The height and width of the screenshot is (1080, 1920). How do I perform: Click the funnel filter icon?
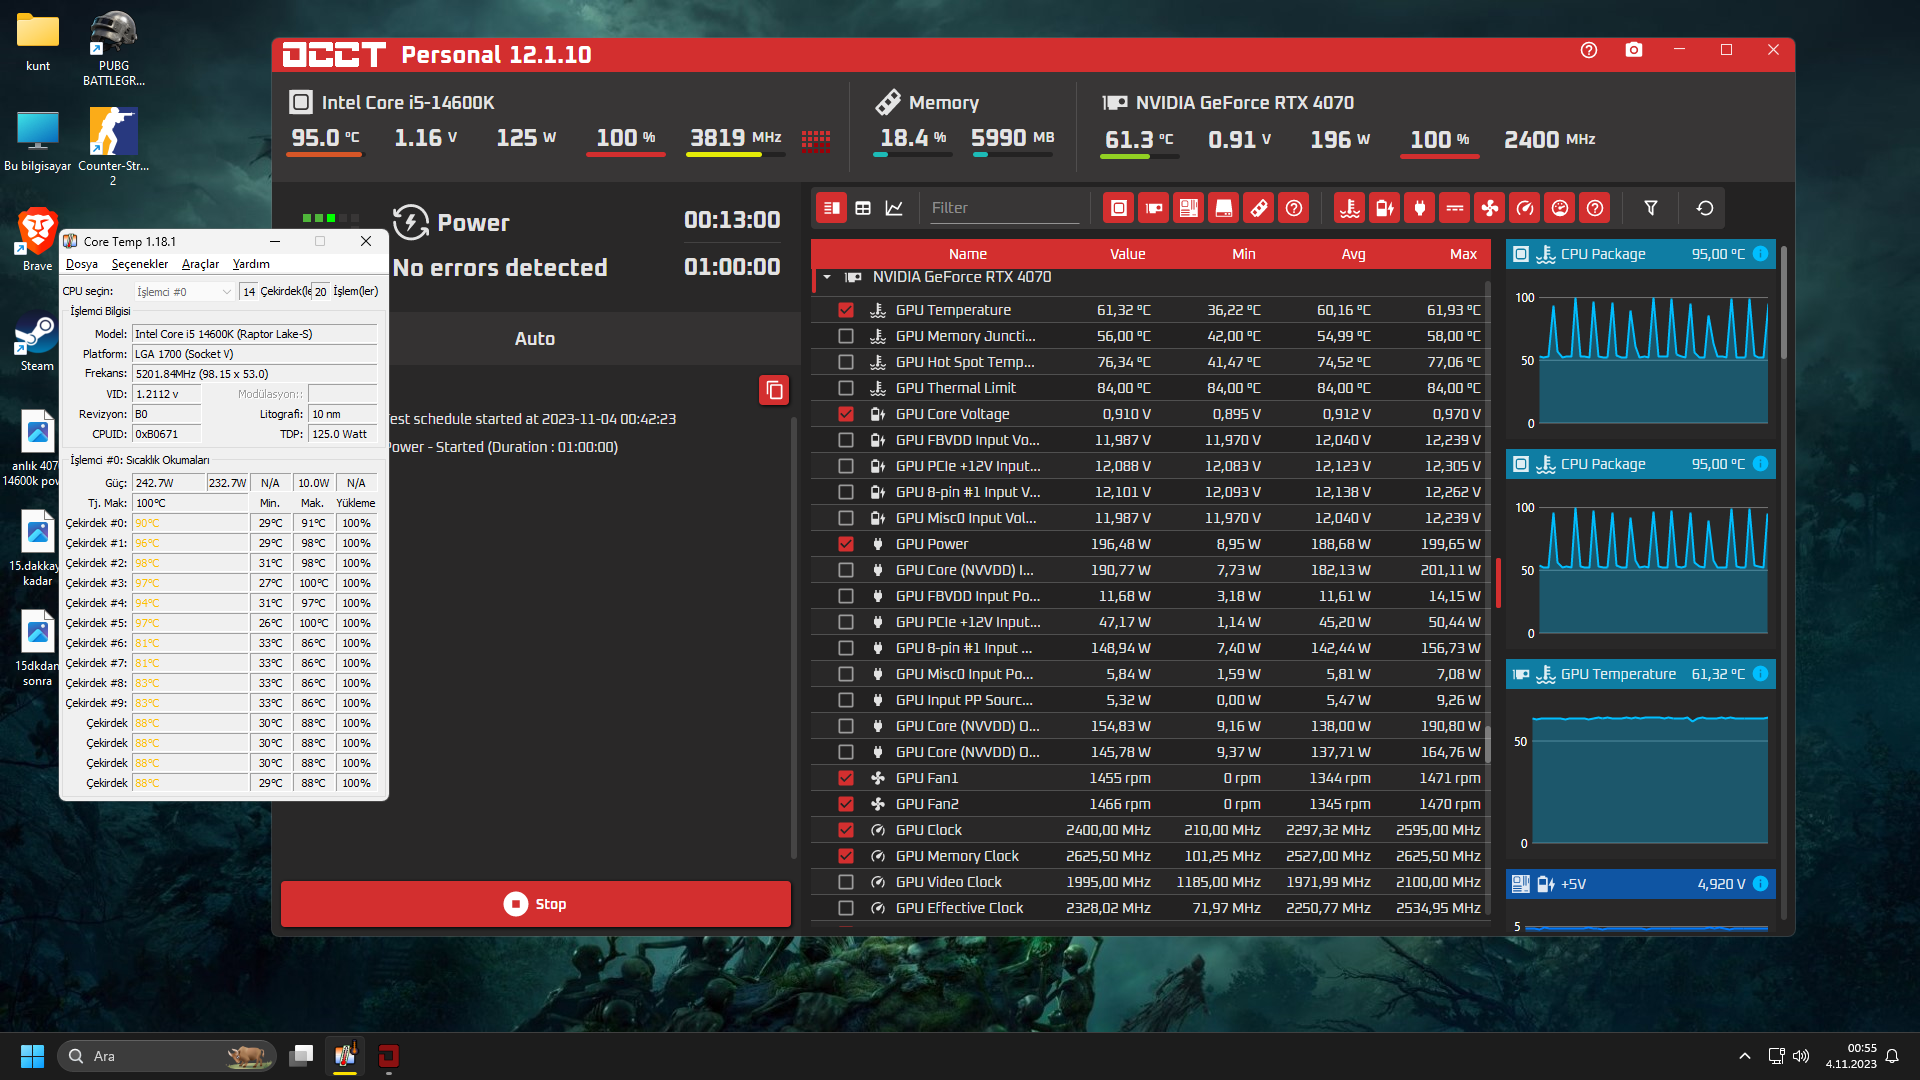1651,208
